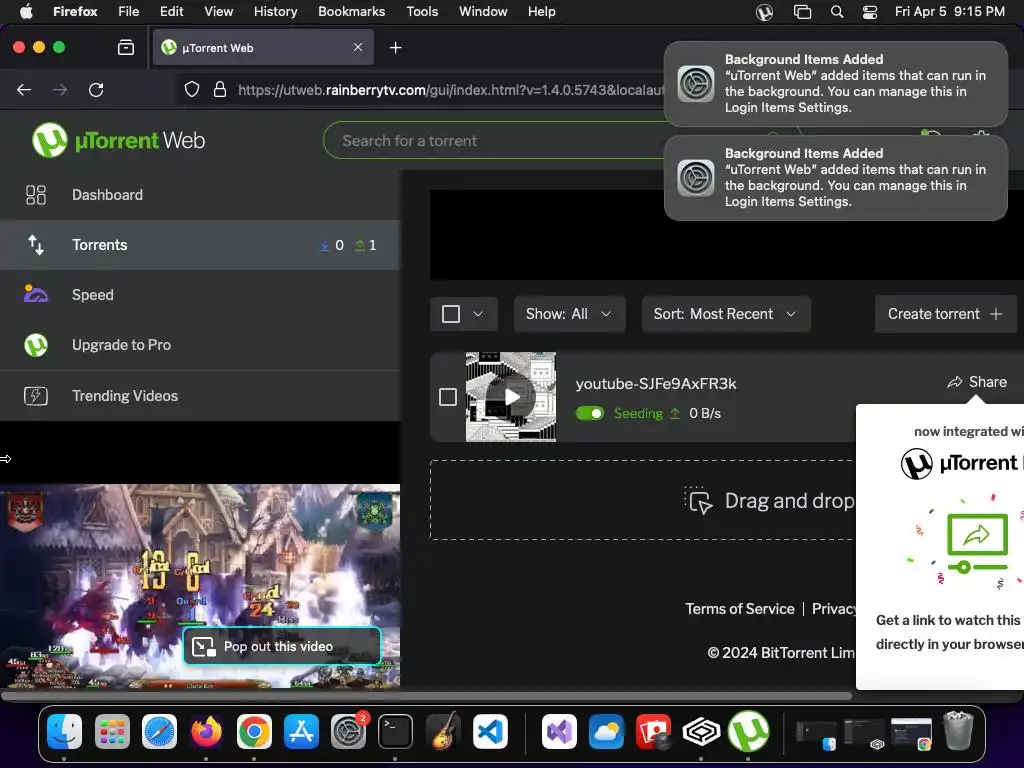
Task: Click the Spotlight search icon in menu bar
Action: coord(837,12)
